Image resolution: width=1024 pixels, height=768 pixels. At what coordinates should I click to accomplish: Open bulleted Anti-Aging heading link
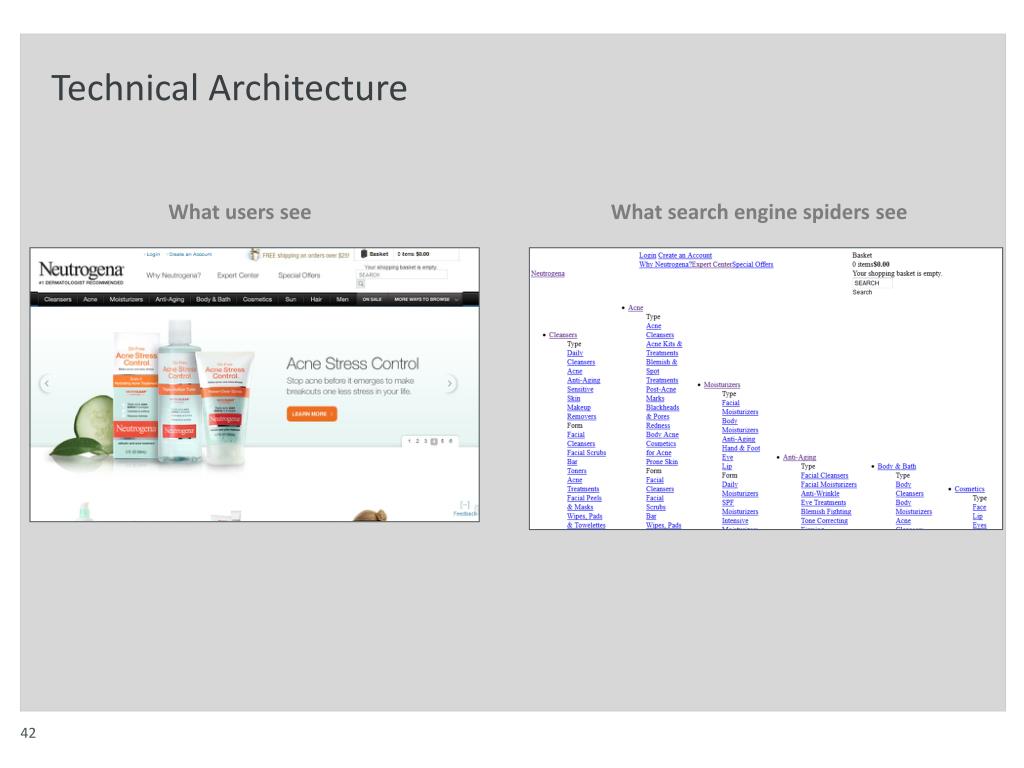click(x=799, y=457)
